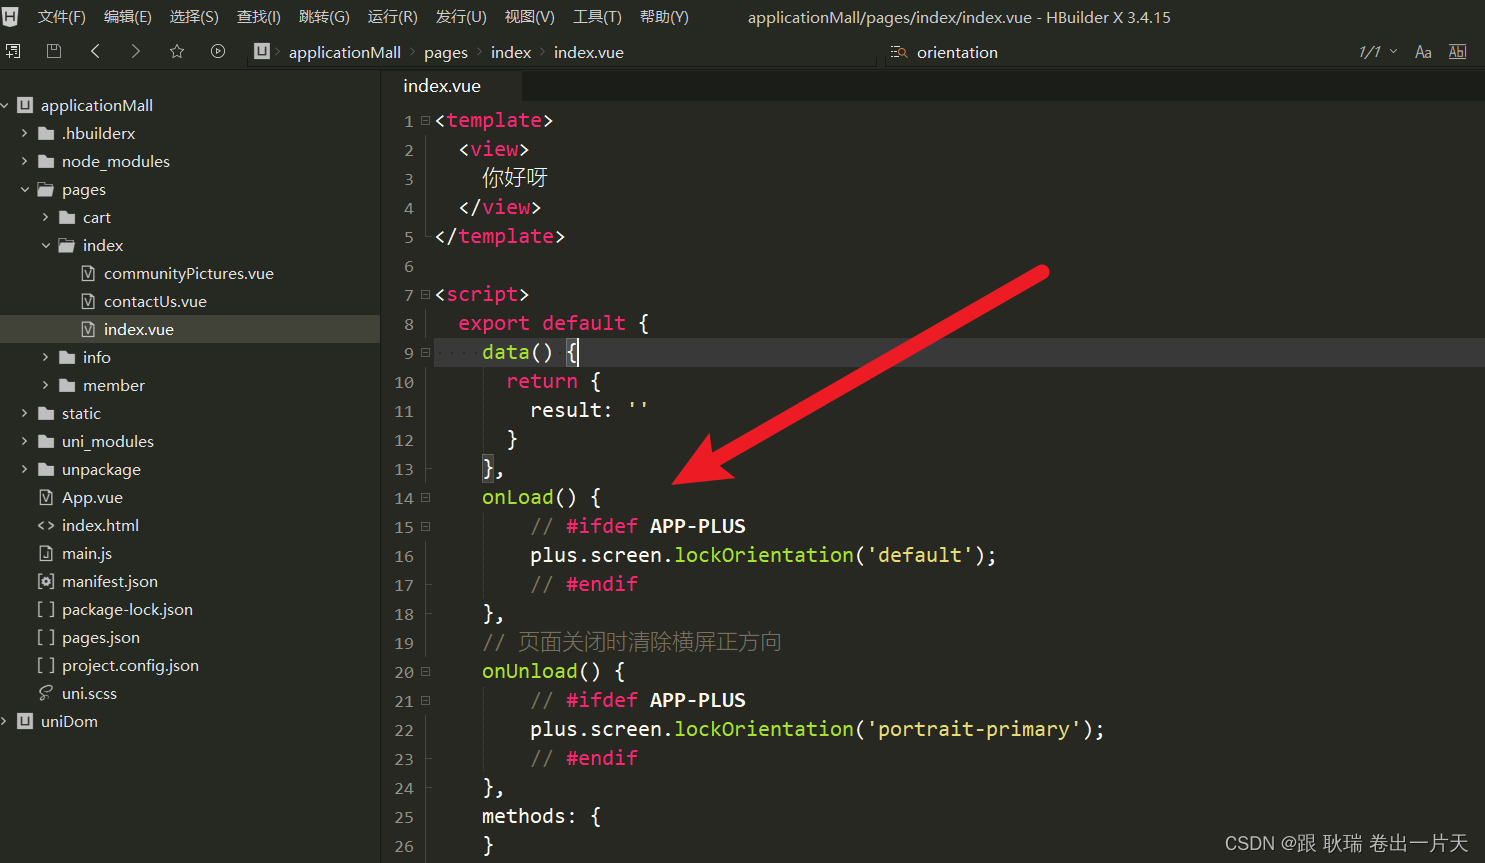The height and width of the screenshot is (863, 1485).
Task: Expand the static folder
Action: [25, 413]
